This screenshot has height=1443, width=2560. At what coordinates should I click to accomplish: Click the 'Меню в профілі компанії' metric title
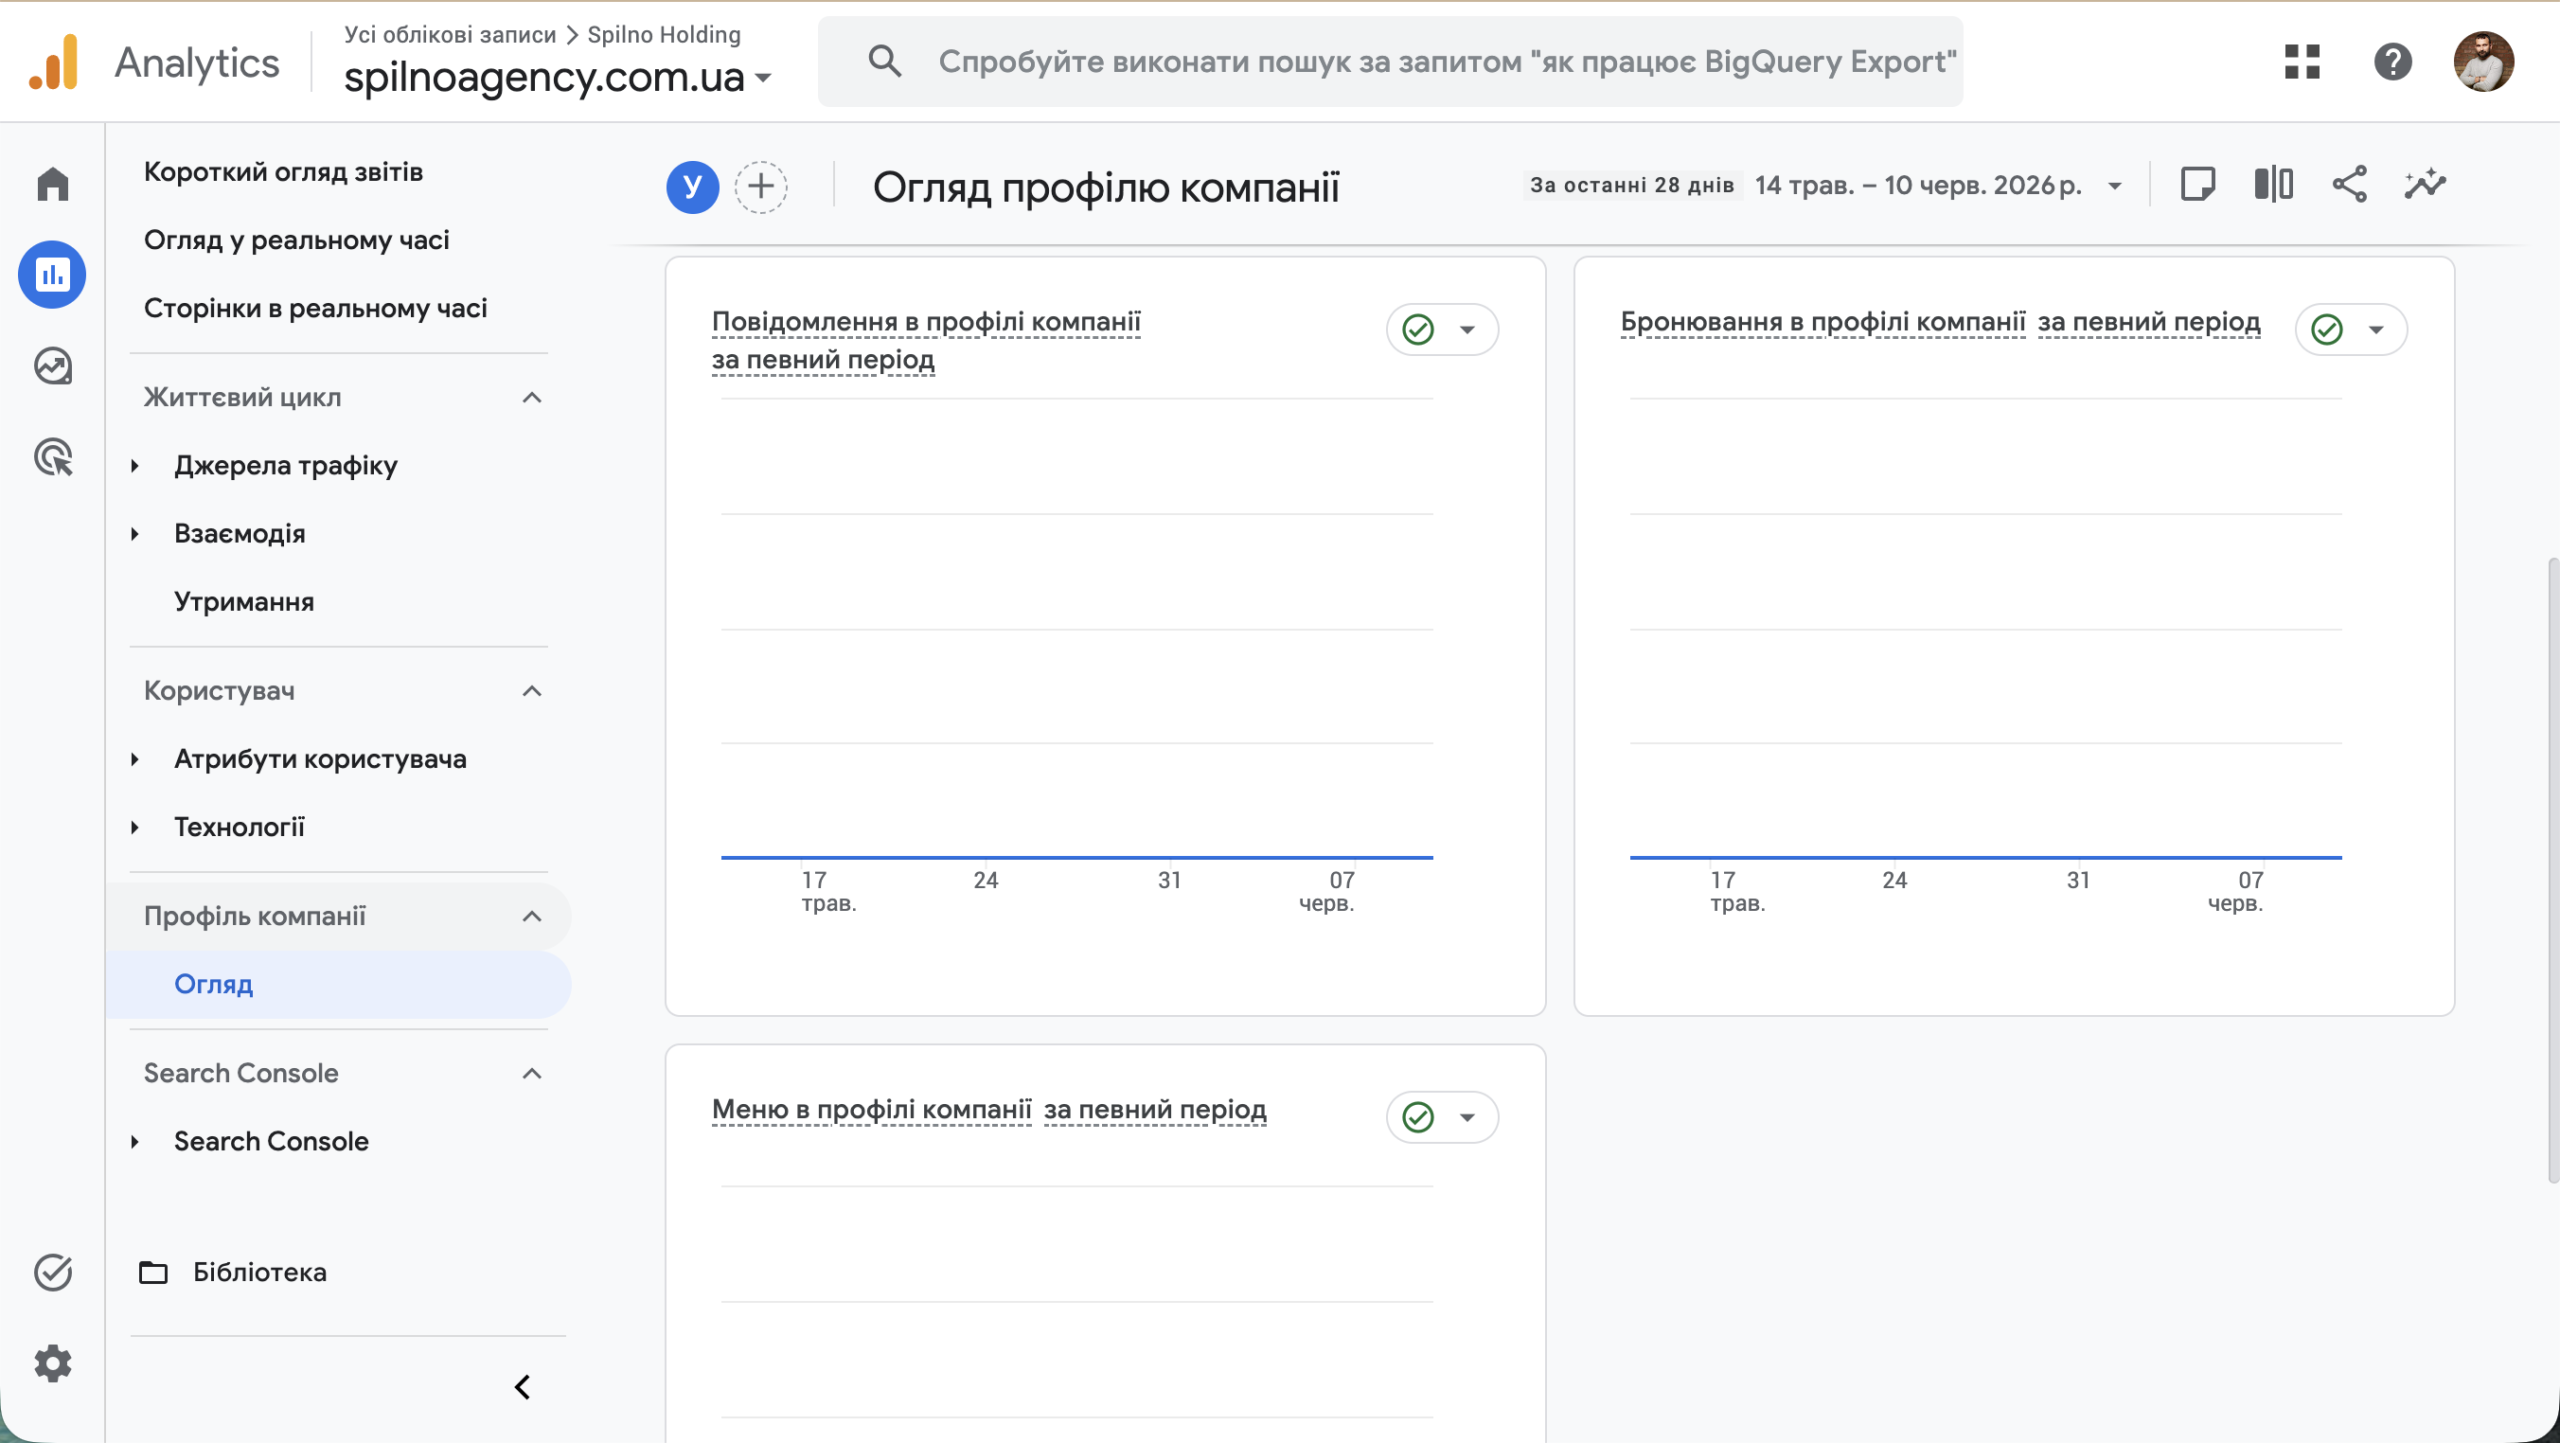tap(871, 1110)
